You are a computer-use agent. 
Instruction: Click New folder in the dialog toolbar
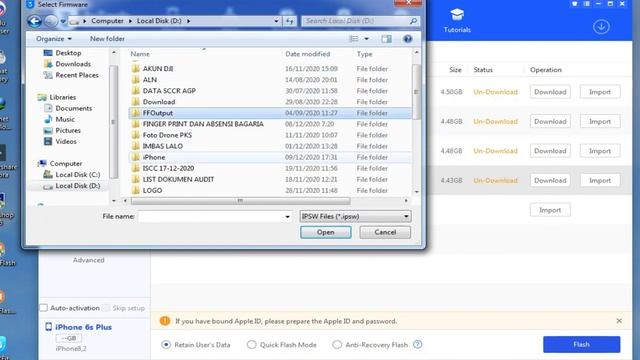(x=107, y=39)
